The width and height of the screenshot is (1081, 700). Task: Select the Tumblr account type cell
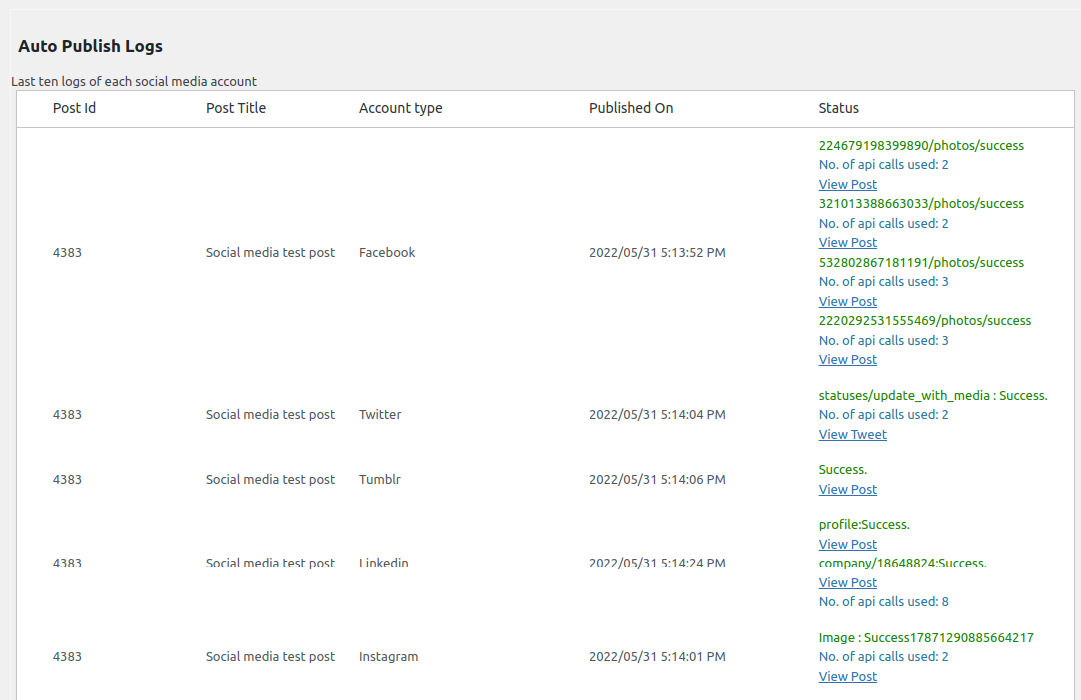(380, 479)
